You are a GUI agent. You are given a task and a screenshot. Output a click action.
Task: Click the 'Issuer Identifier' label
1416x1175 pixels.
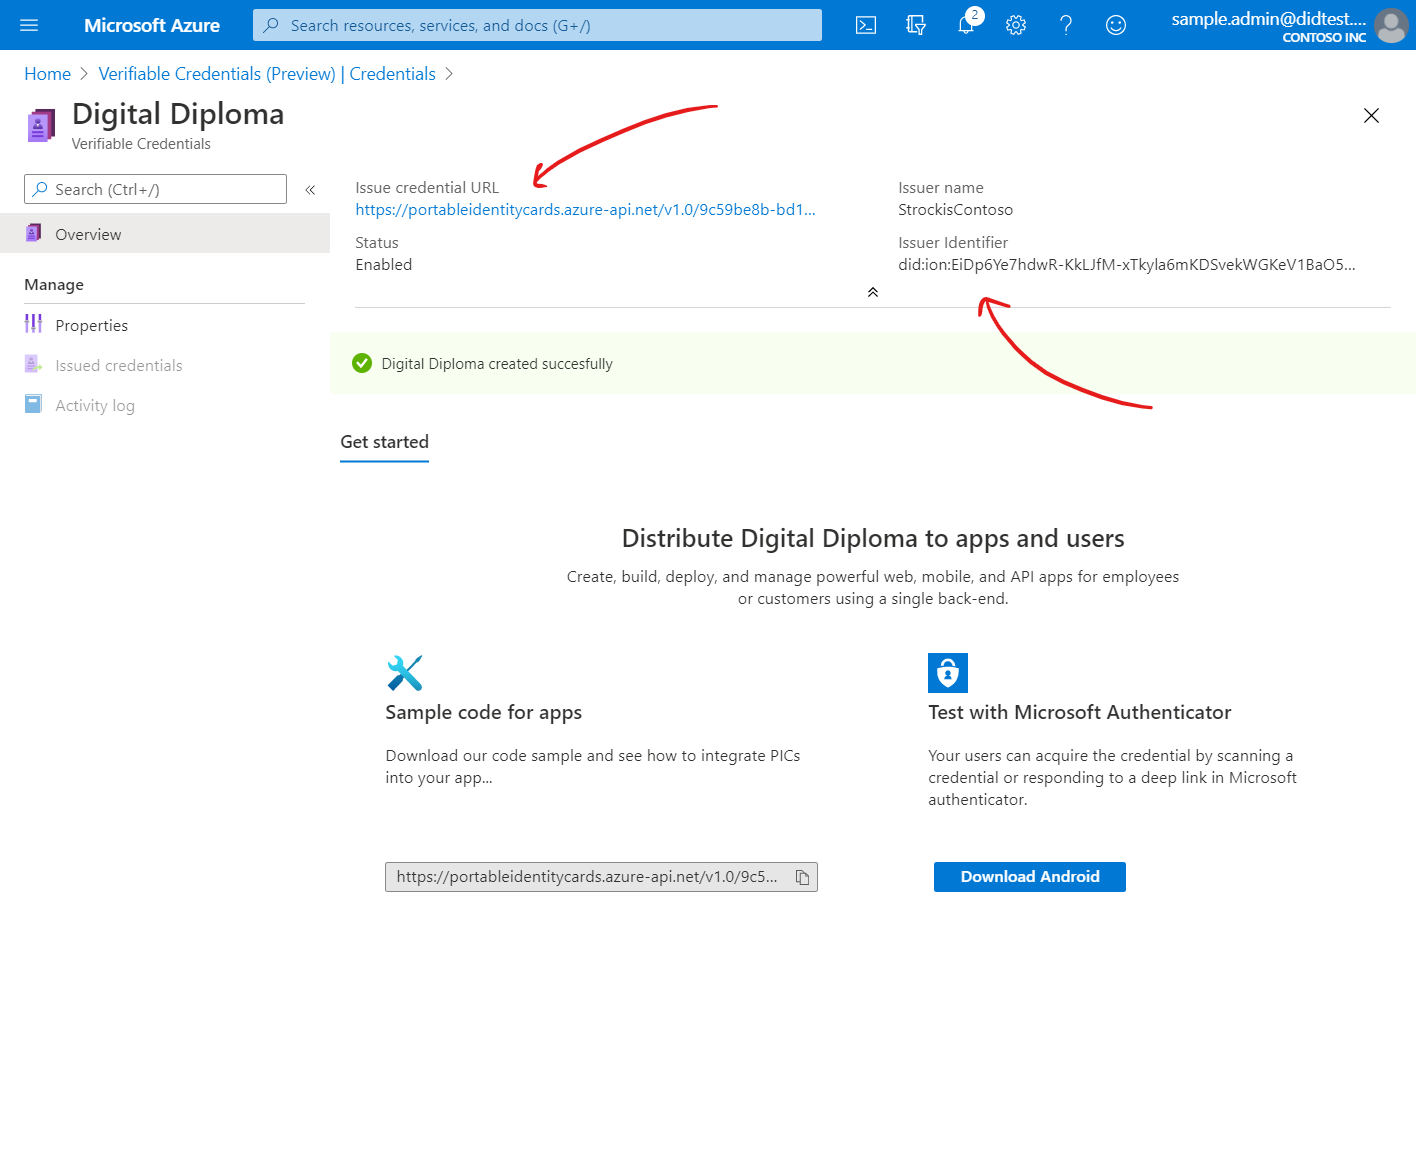pos(953,243)
